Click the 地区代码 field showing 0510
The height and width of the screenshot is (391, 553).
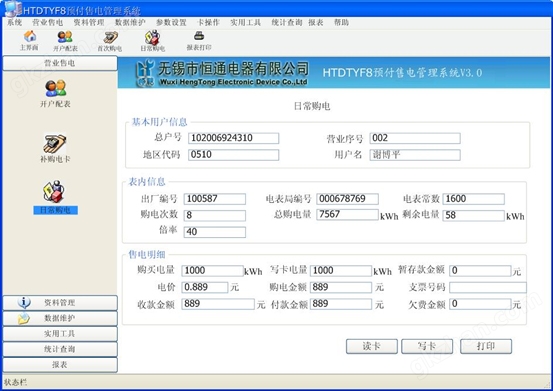[233, 155]
